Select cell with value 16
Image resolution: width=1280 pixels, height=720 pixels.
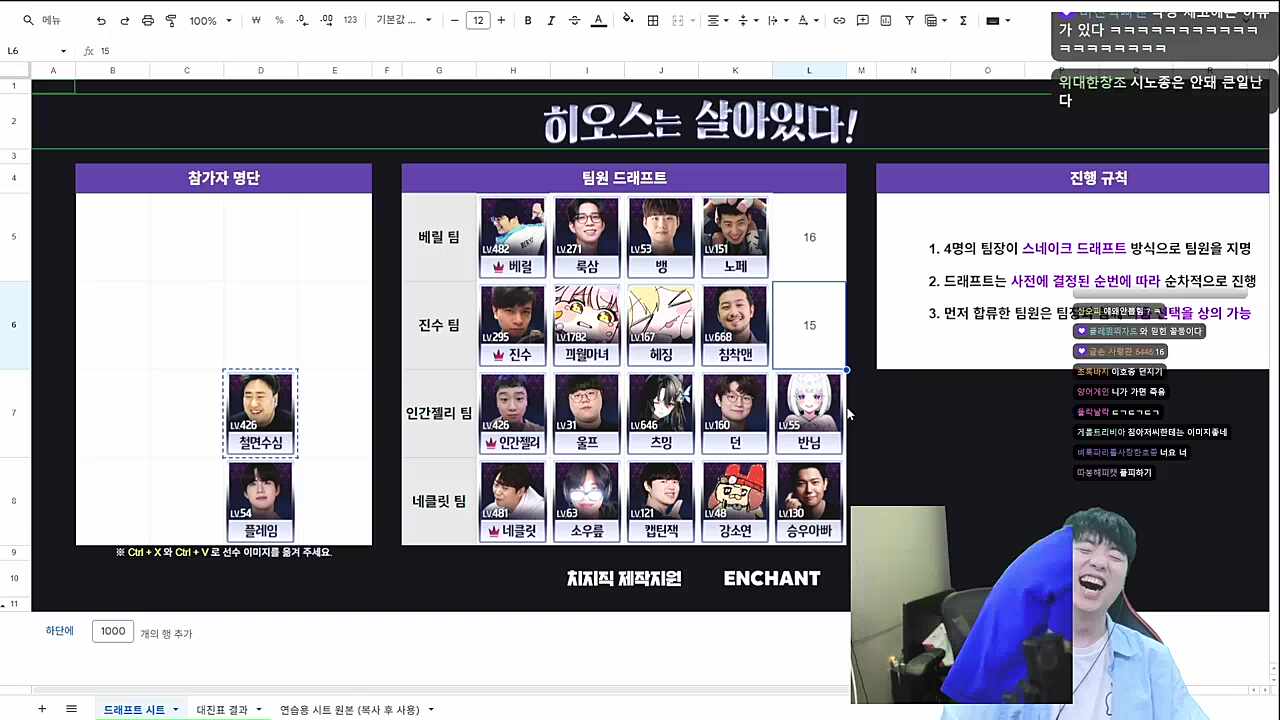click(x=809, y=237)
